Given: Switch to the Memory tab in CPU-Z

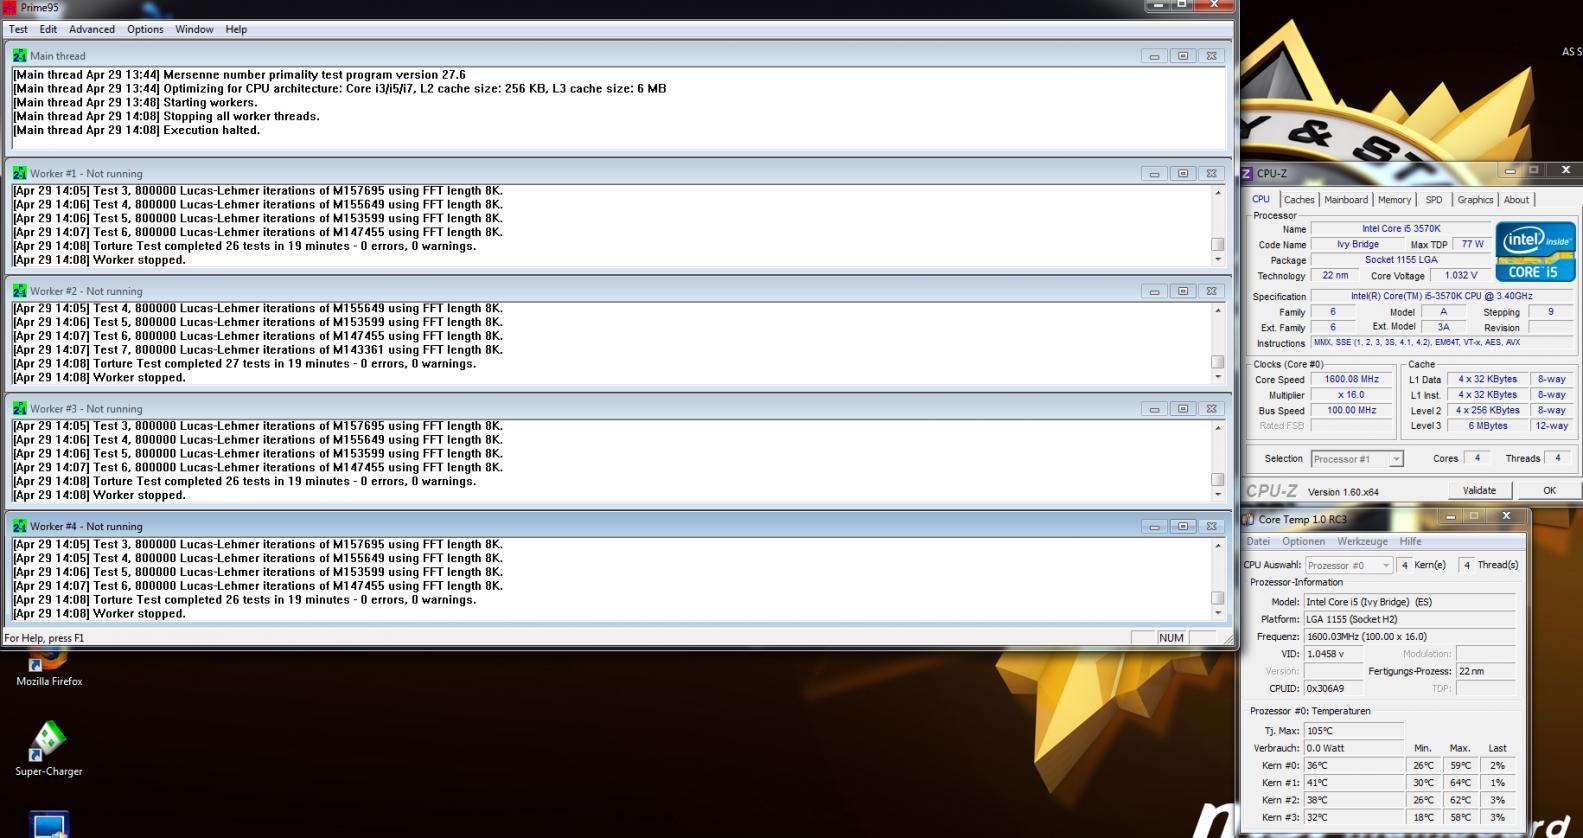Looking at the screenshot, I should [x=1394, y=200].
